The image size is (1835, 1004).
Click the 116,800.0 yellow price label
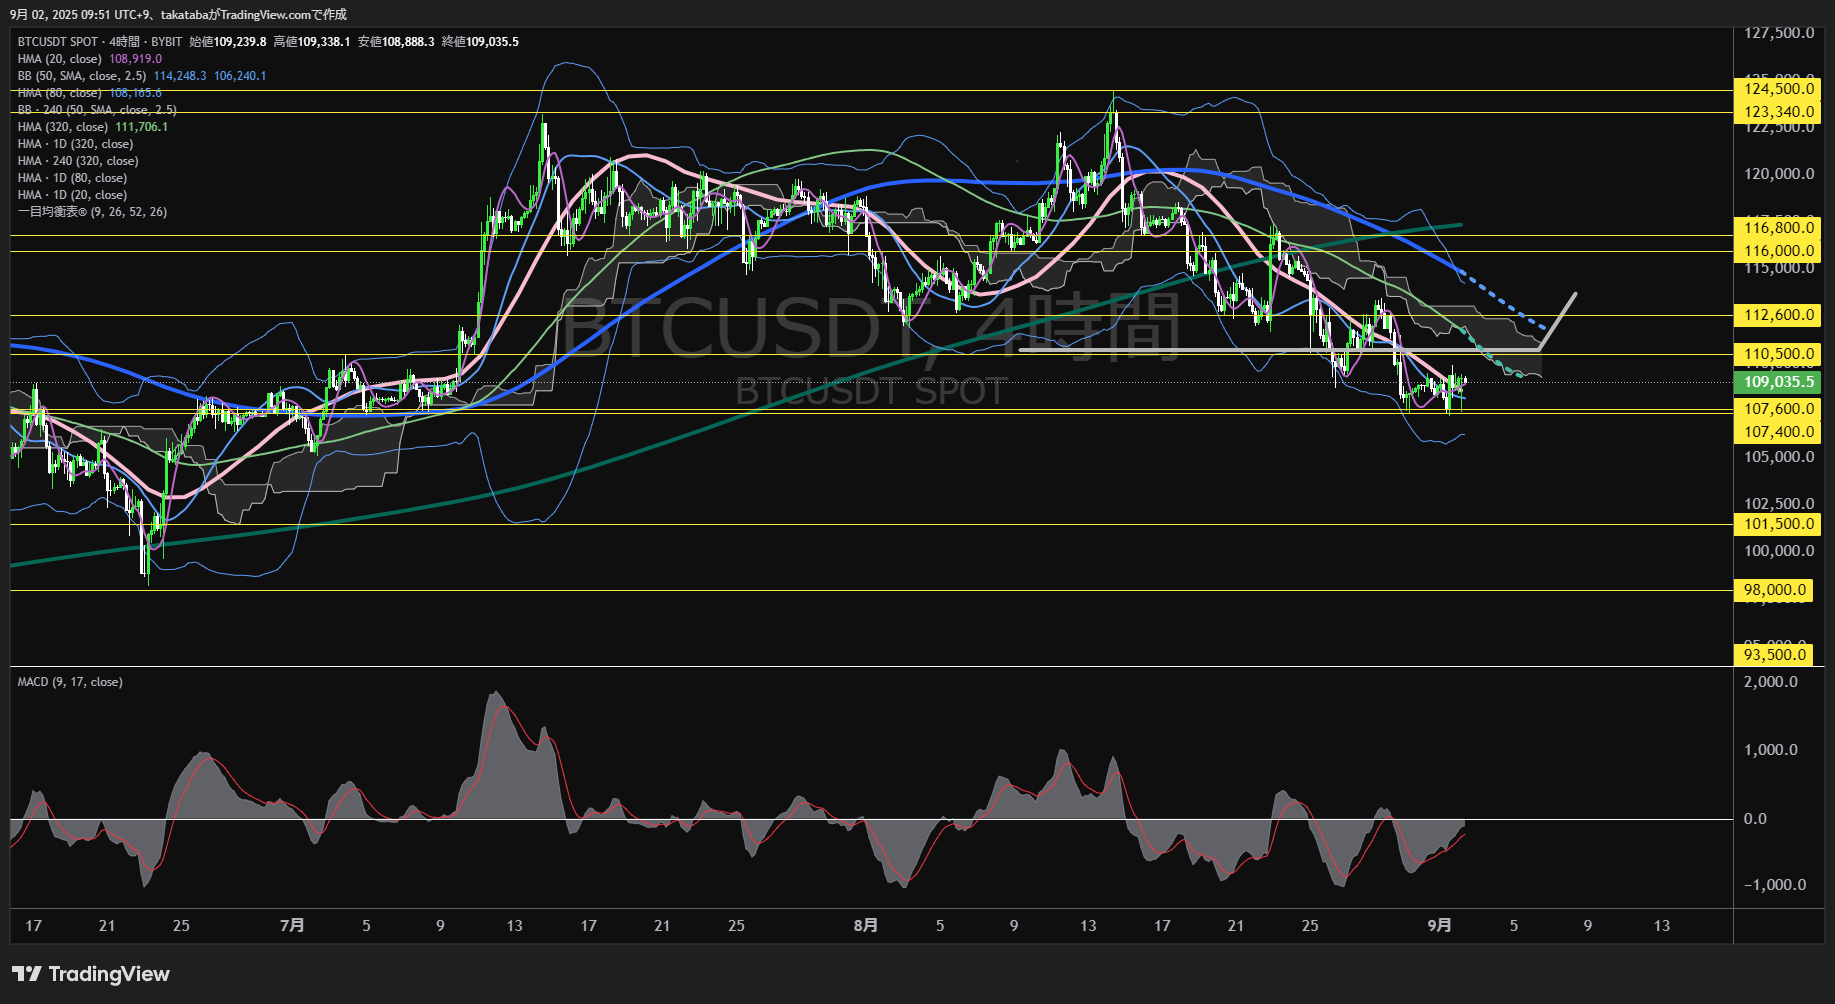coord(1778,228)
